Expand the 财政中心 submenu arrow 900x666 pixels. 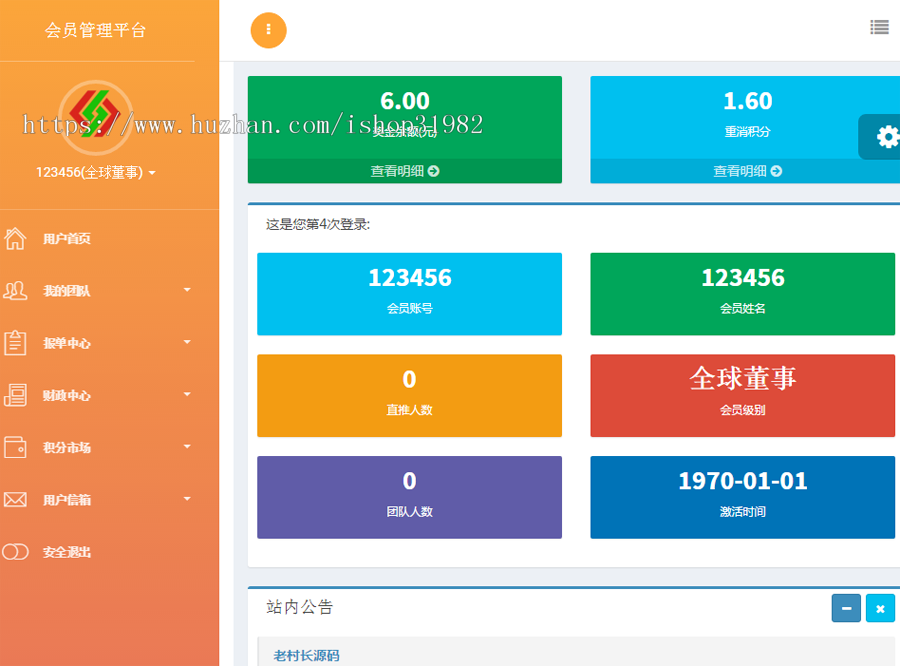pyautogui.click(x=187, y=394)
